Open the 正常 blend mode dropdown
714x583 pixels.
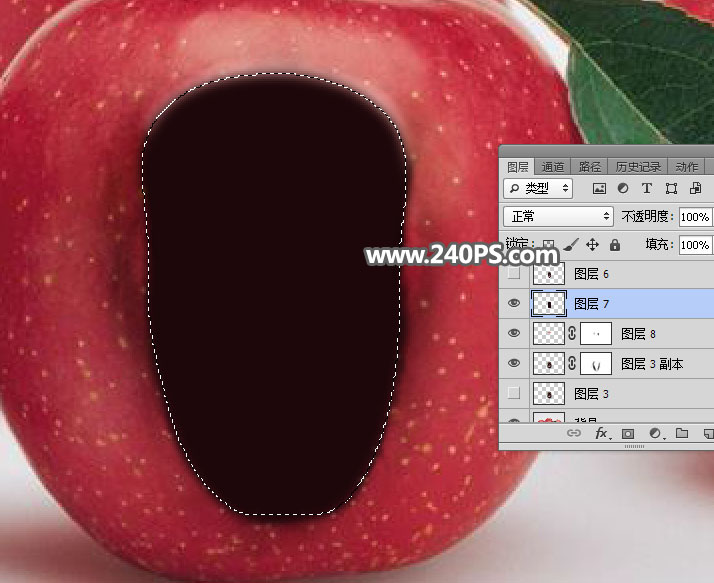click(x=558, y=216)
